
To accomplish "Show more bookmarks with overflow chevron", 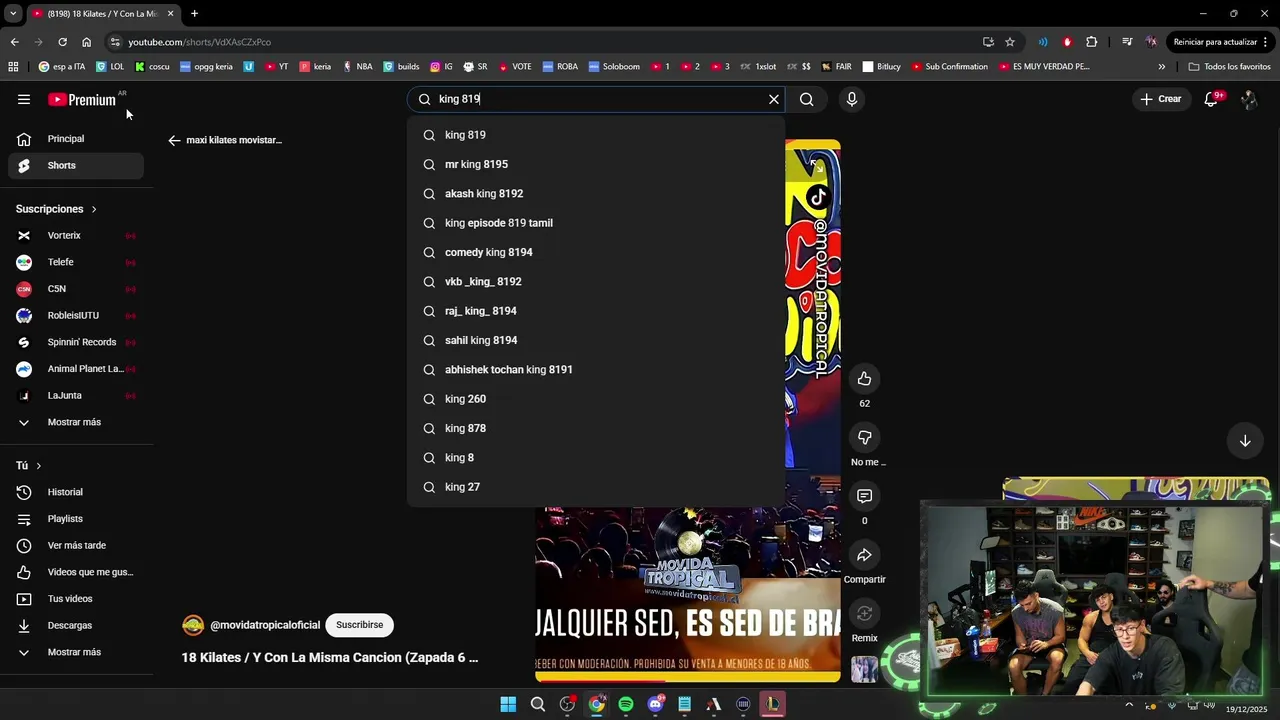I will pos(1161,67).
